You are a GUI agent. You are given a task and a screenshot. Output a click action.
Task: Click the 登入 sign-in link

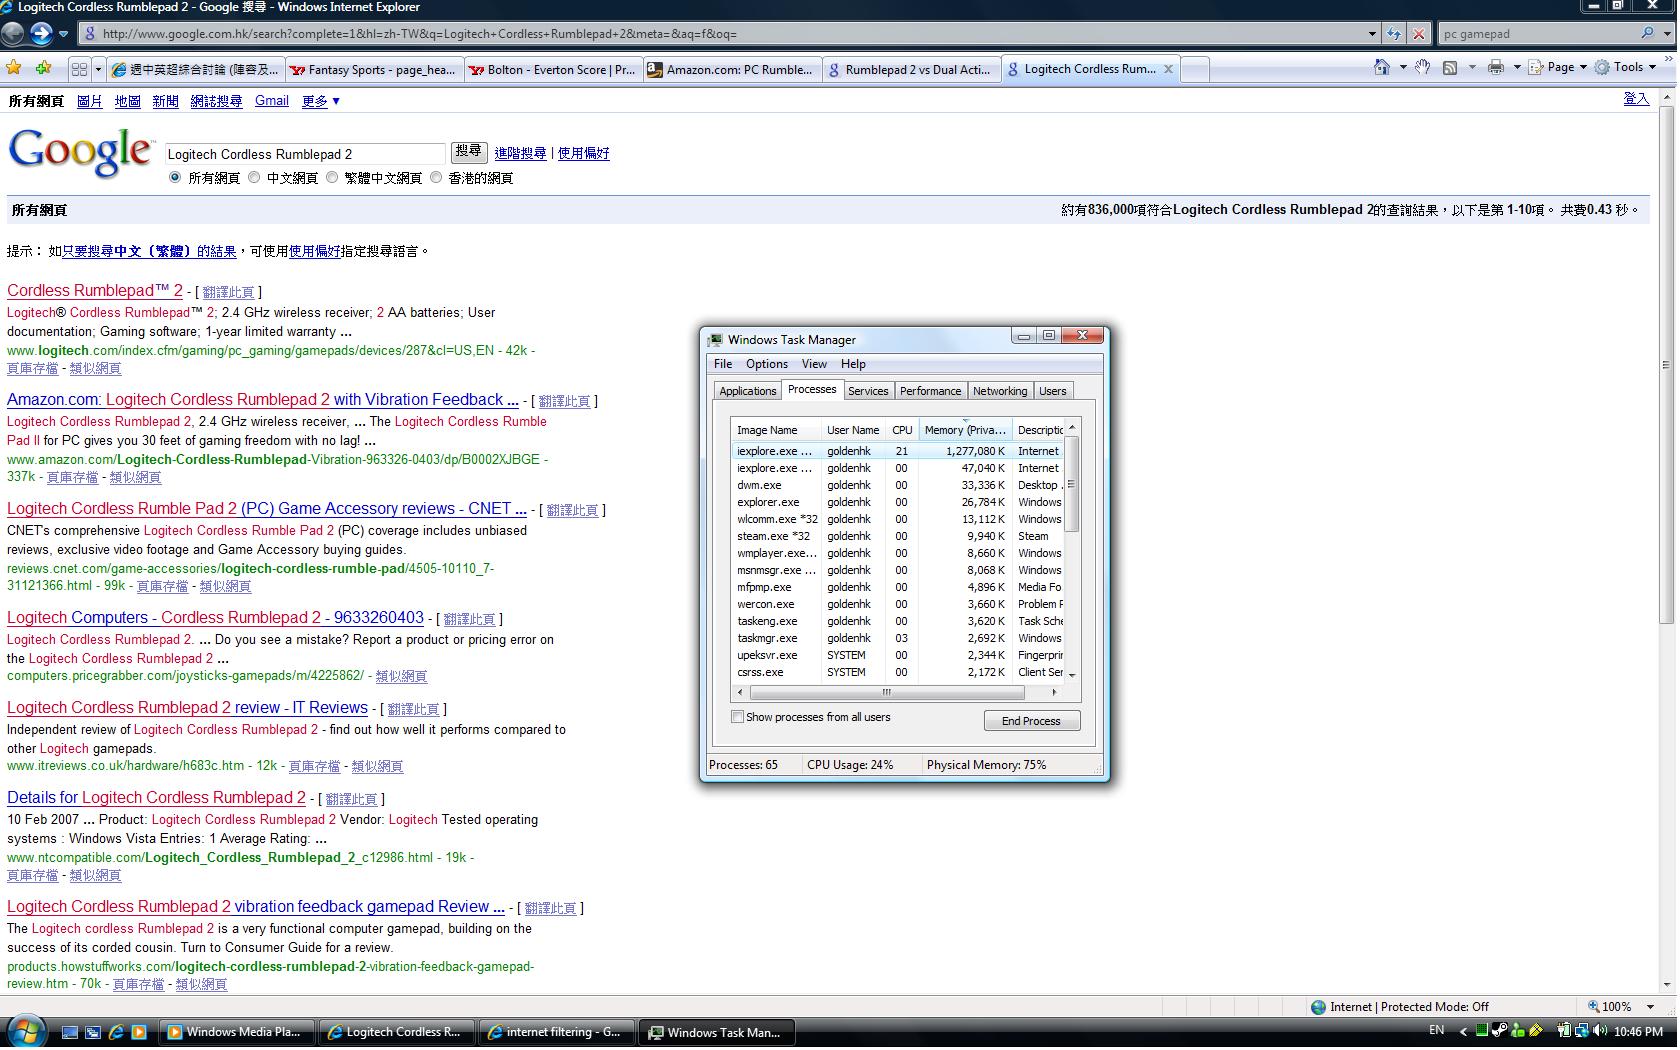point(1636,98)
